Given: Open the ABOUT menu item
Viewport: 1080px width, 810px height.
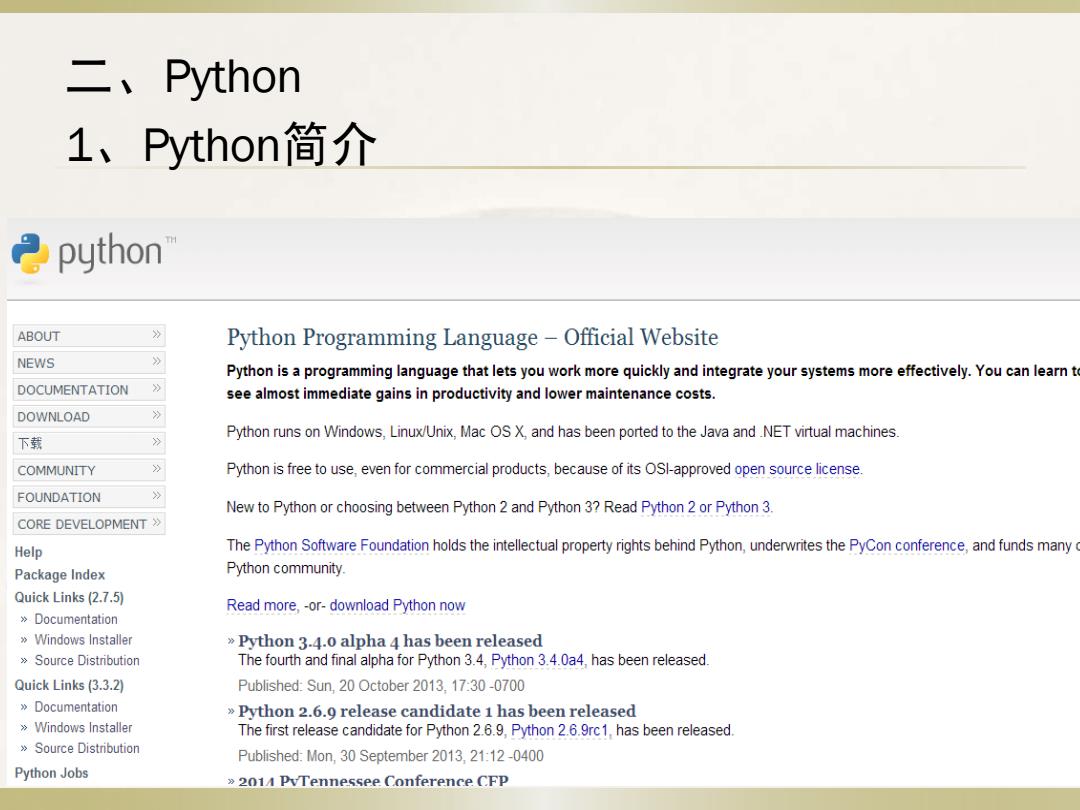Looking at the screenshot, I should click(89, 335).
